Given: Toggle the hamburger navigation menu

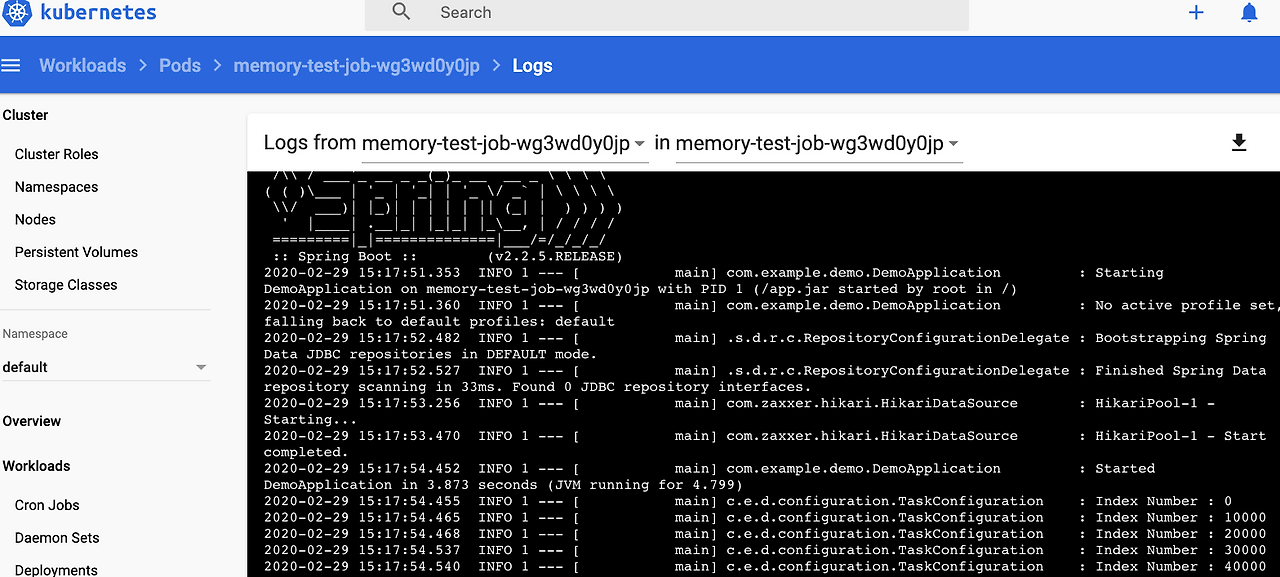Looking at the screenshot, I should pyautogui.click(x=11, y=66).
